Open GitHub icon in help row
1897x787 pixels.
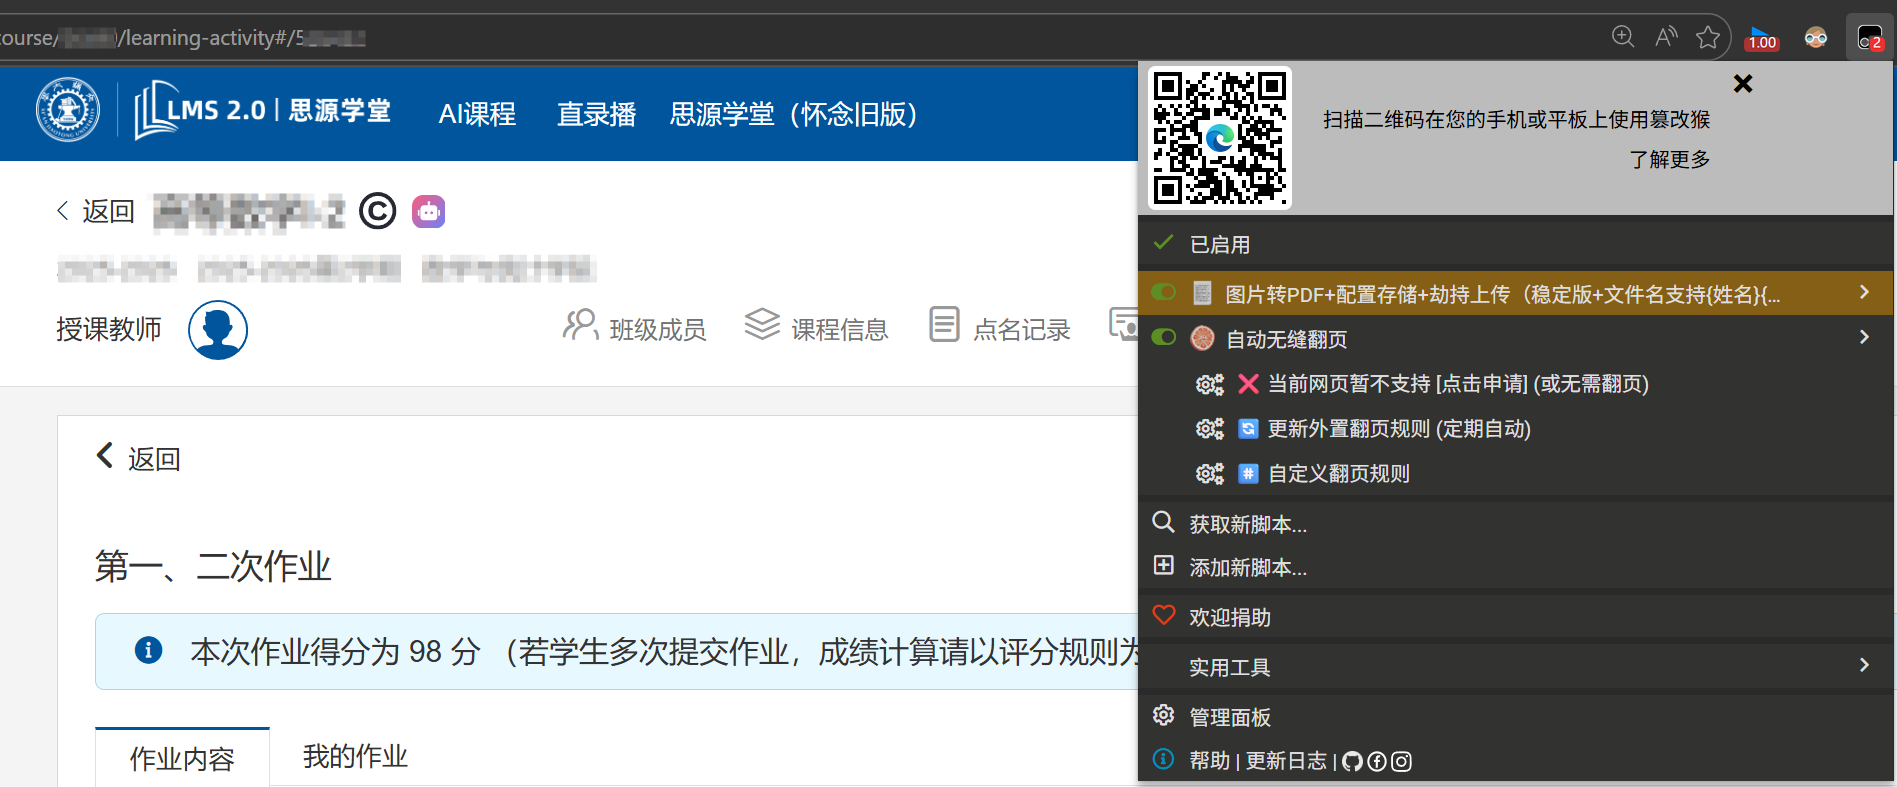tap(1352, 762)
